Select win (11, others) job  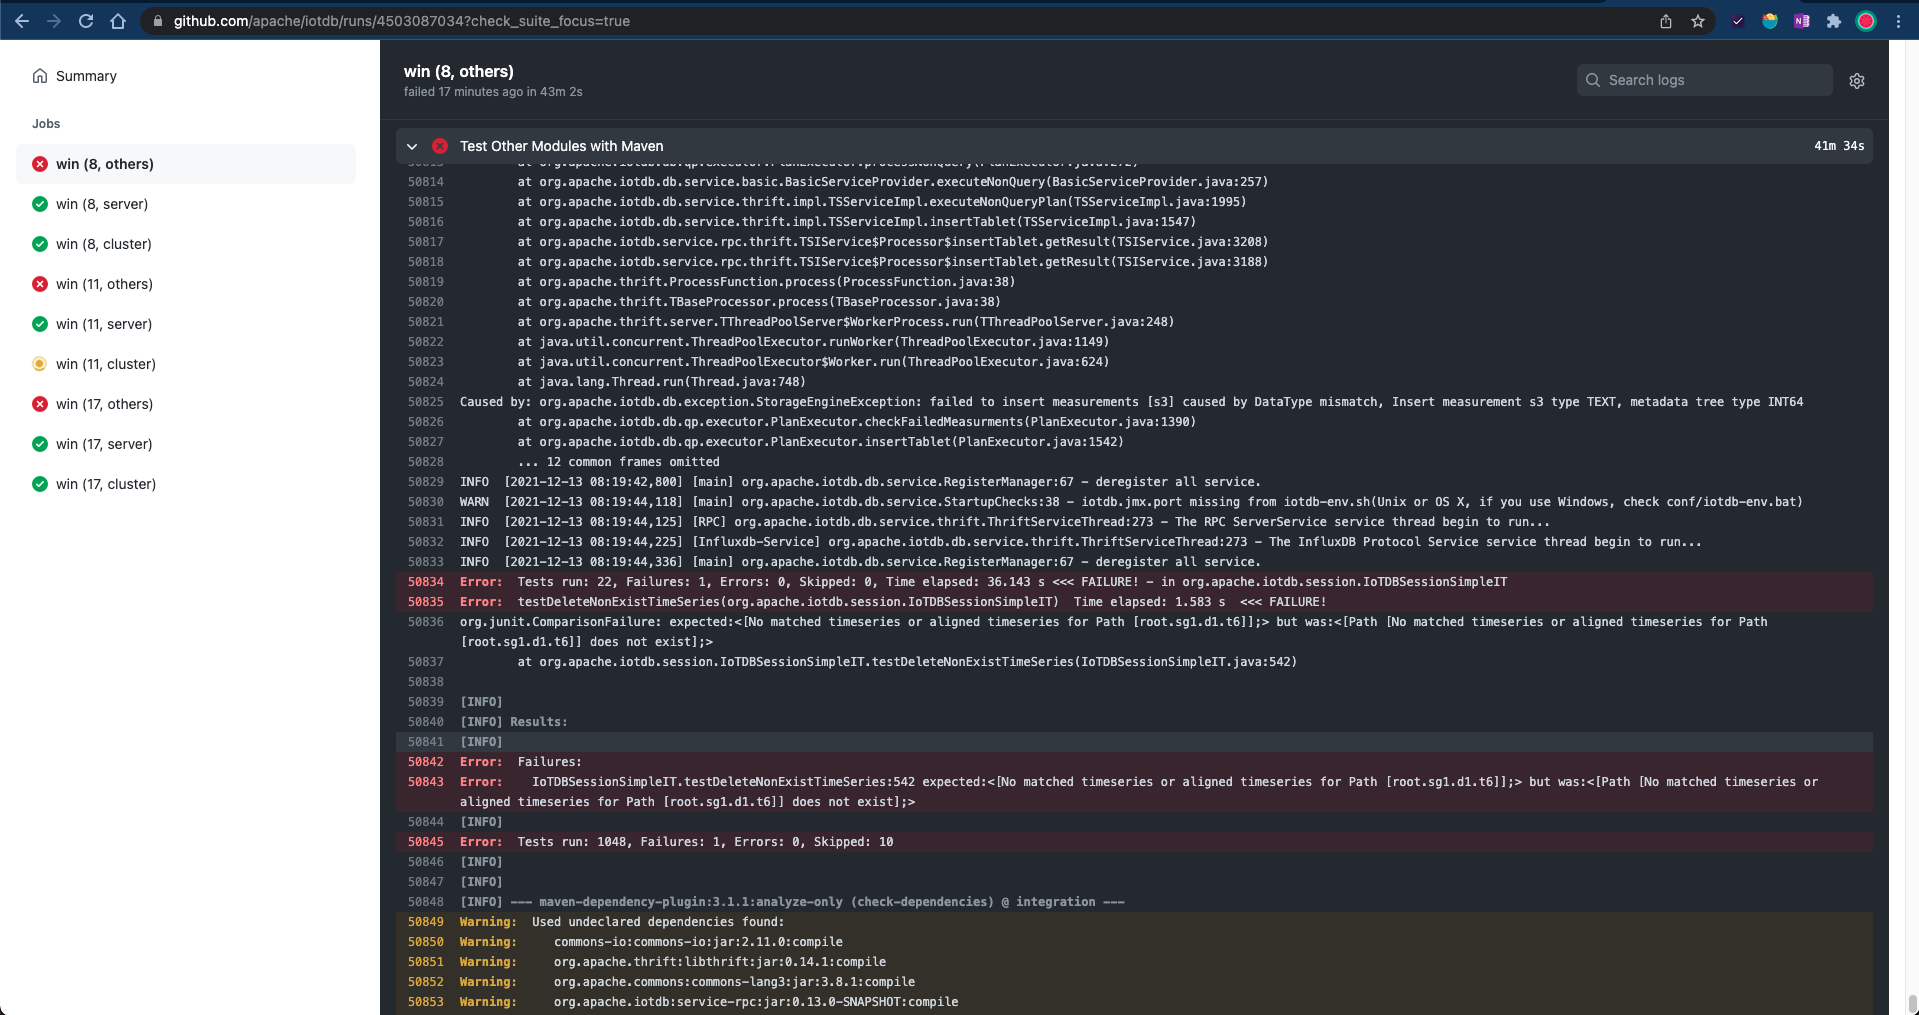(x=186, y=284)
